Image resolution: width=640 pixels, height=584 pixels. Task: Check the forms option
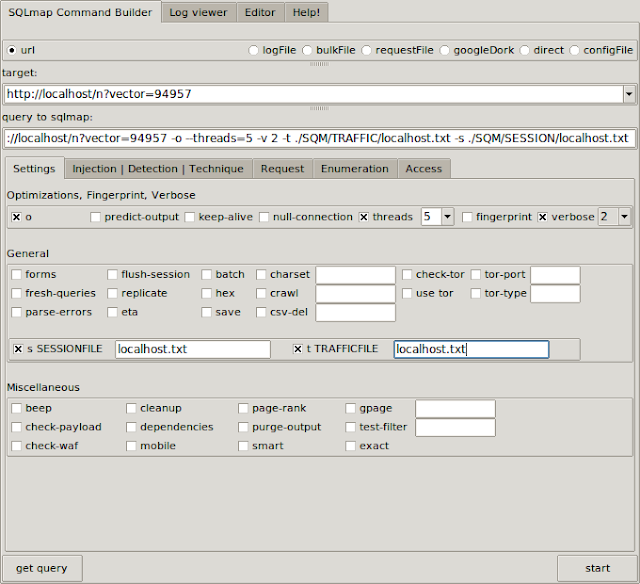pyautogui.click(x=16, y=275)
